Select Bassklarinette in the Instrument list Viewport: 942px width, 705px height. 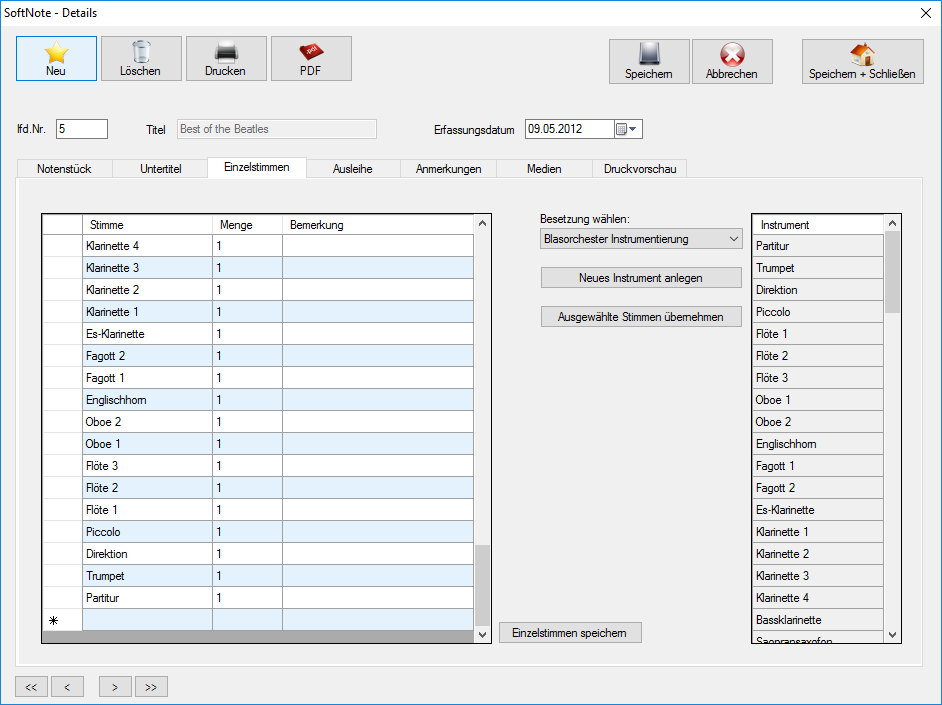pos(817,620)
